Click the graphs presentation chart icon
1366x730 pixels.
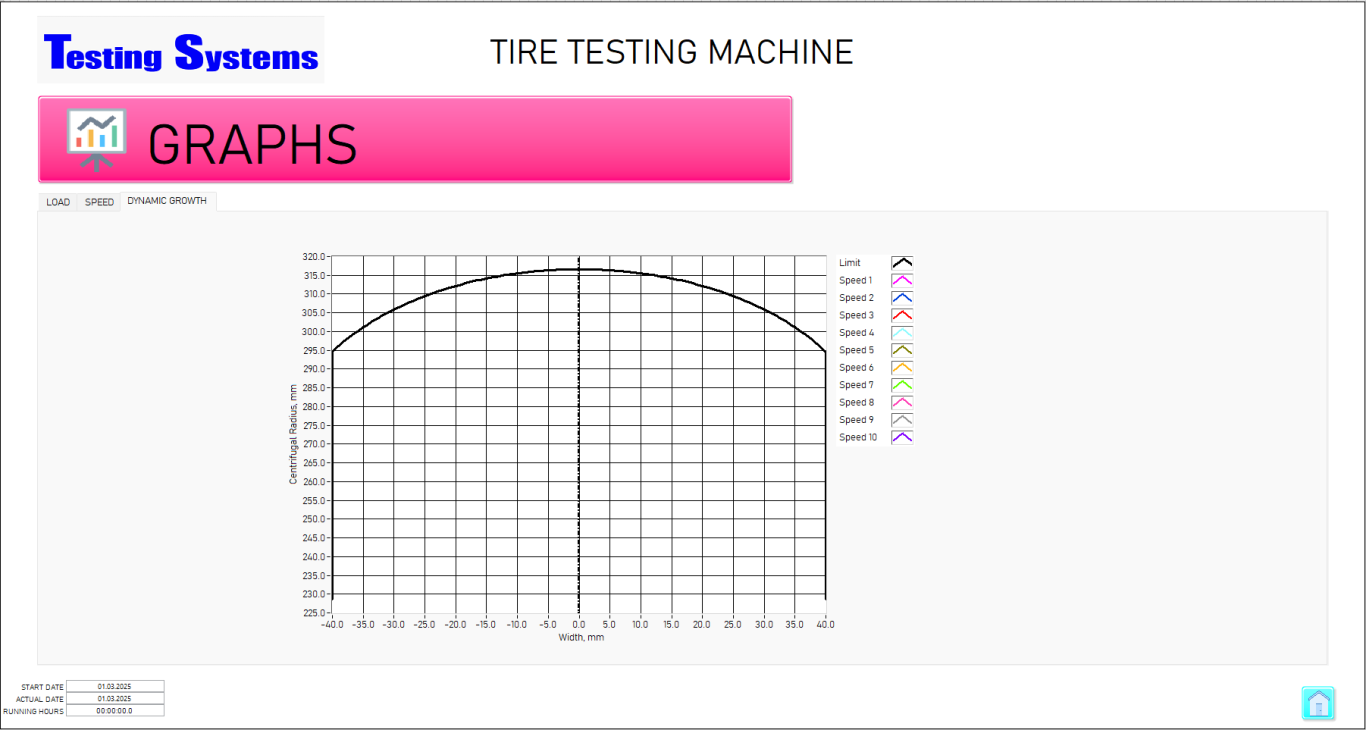pyautogui.click(x=96, y=139)
